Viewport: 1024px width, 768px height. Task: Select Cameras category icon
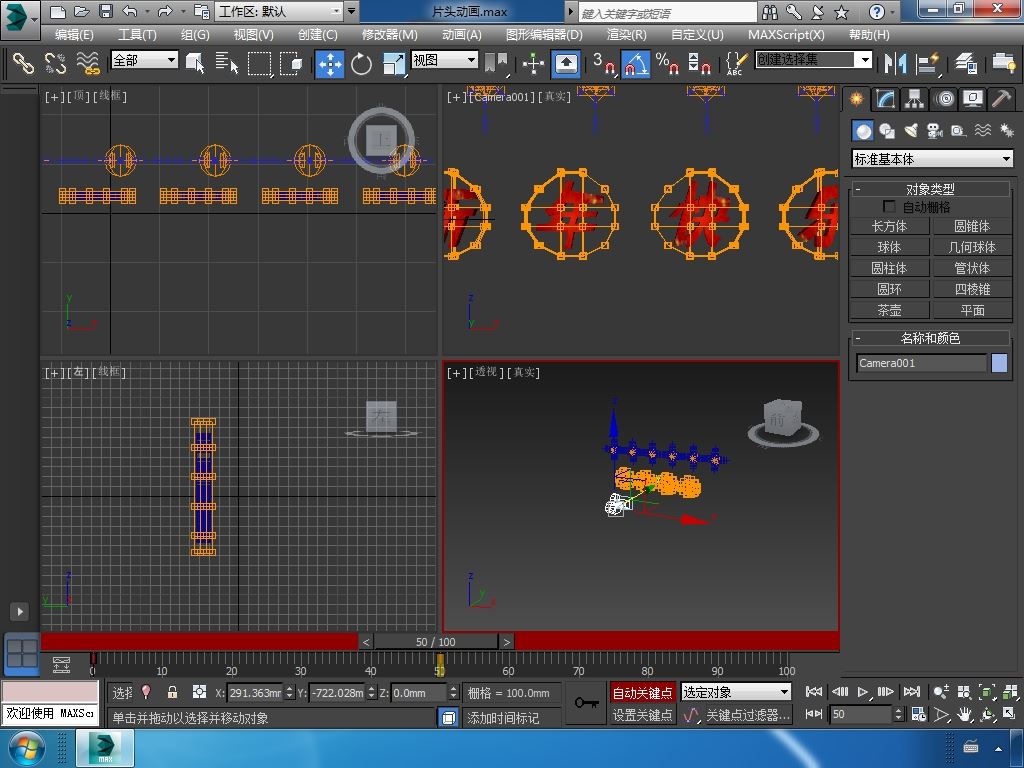(x=935, y=131)
